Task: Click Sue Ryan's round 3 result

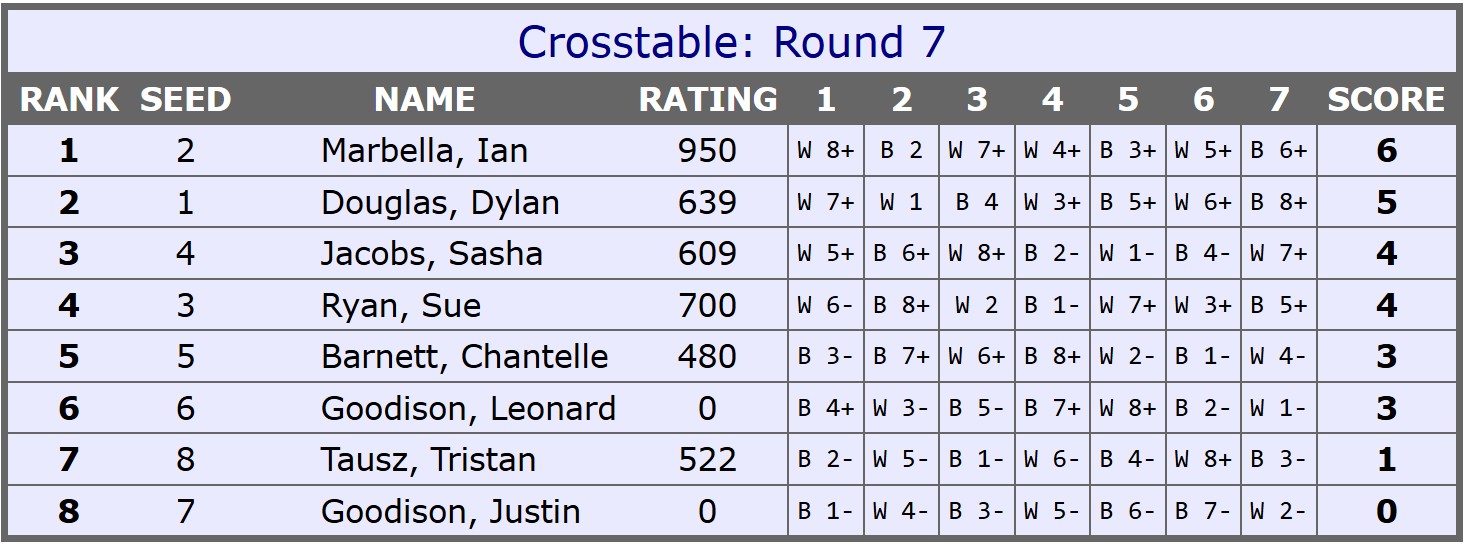Action: coord(977,306)
